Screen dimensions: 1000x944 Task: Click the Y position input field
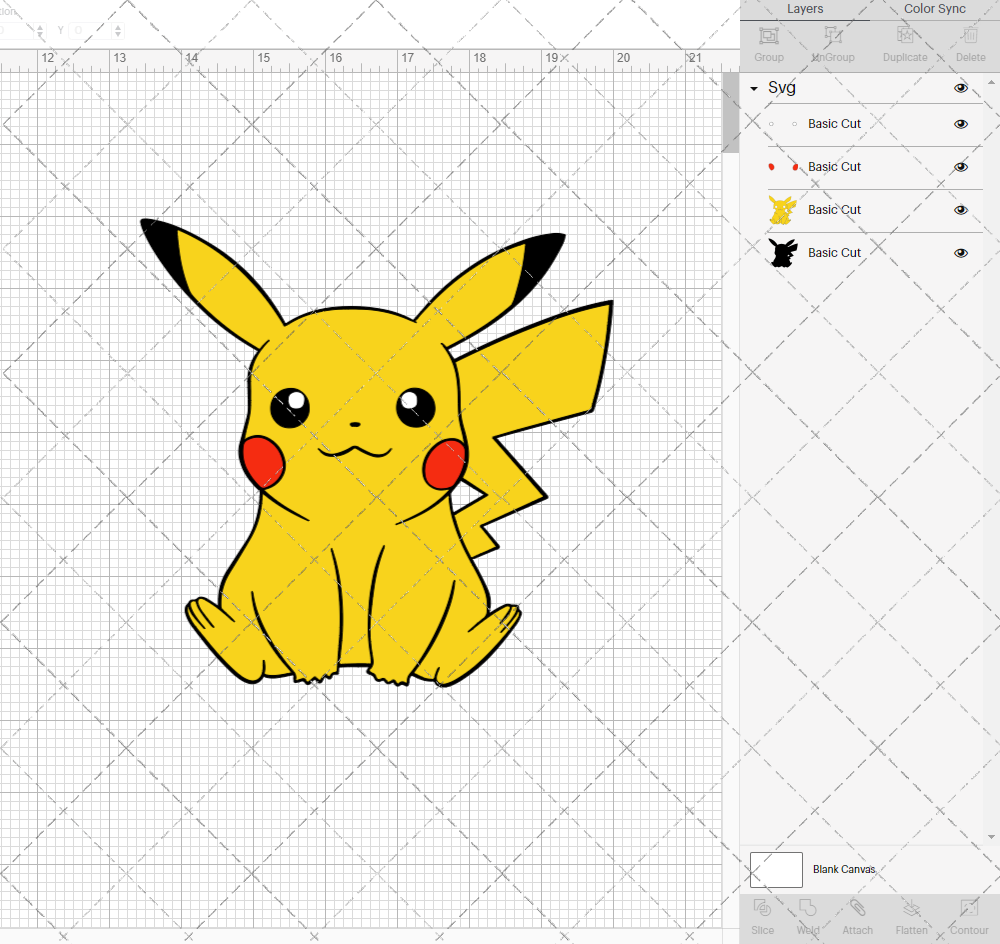[x=91, y=30]
